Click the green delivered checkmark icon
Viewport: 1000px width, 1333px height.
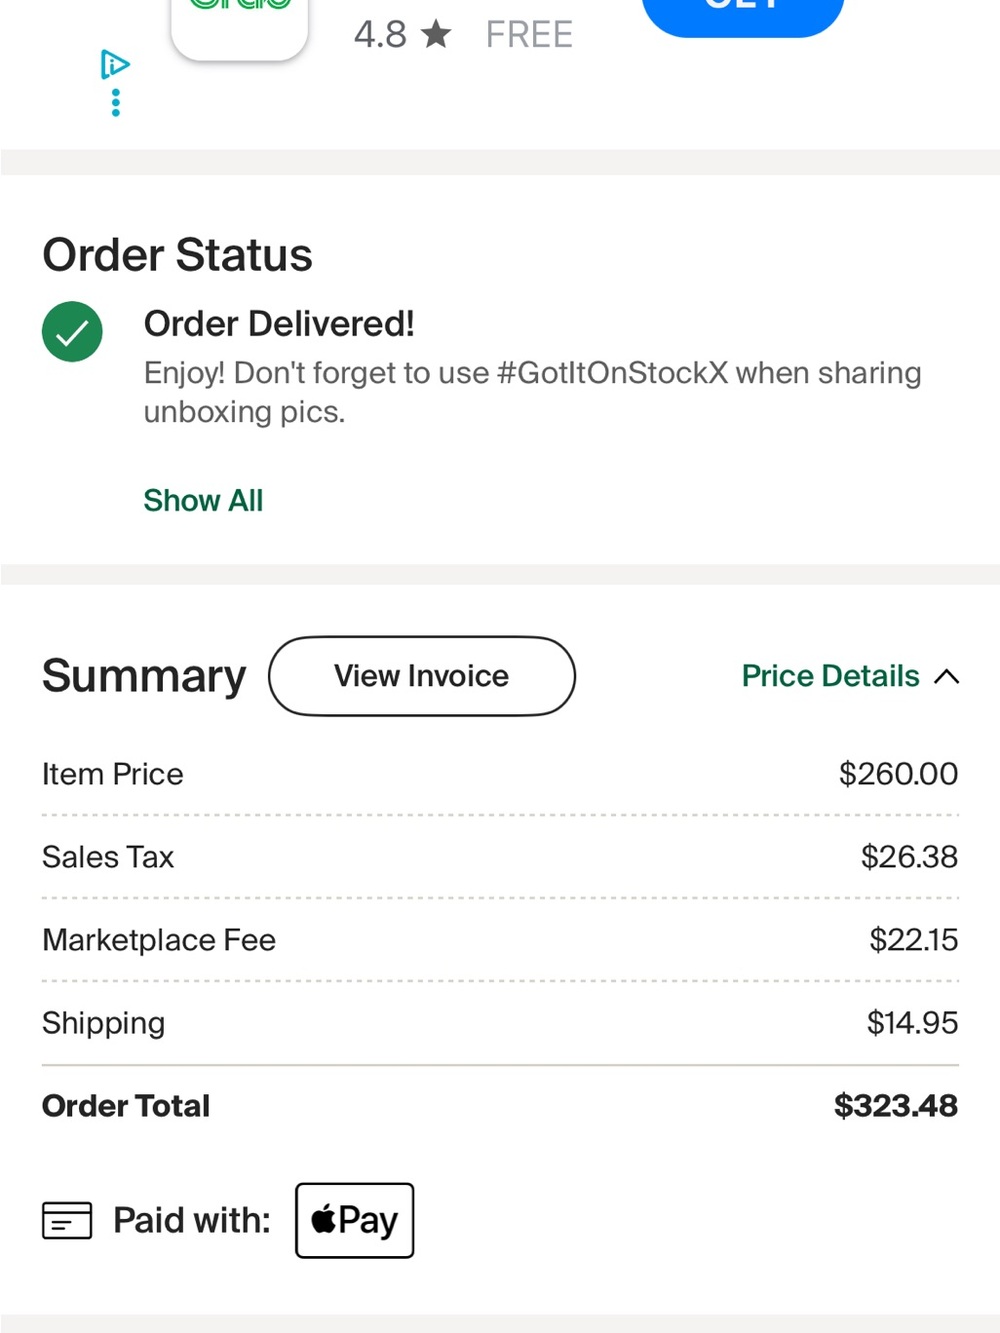pyautogui.click(x=72, y=332)
